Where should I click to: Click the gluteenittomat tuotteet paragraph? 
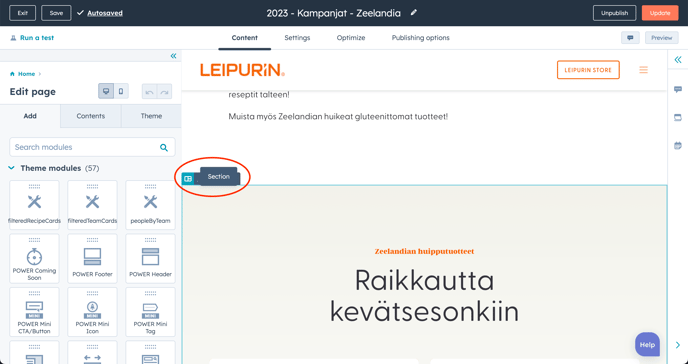(338, 117)
